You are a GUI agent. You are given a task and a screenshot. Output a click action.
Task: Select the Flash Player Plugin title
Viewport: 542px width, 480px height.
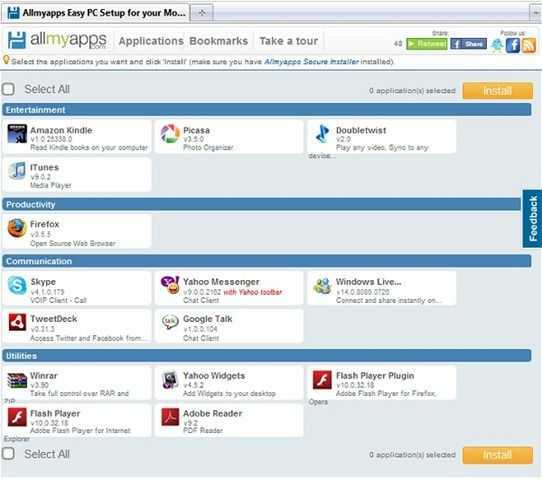pyautogui.click(x=375, y=375)
